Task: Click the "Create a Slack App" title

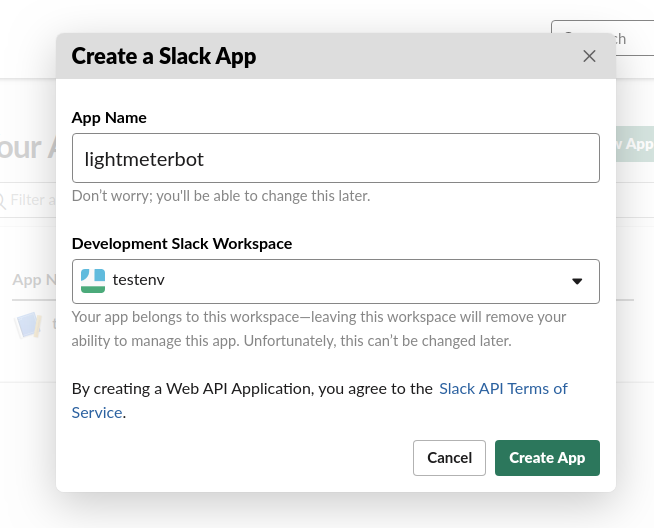Action: (164, 56)
